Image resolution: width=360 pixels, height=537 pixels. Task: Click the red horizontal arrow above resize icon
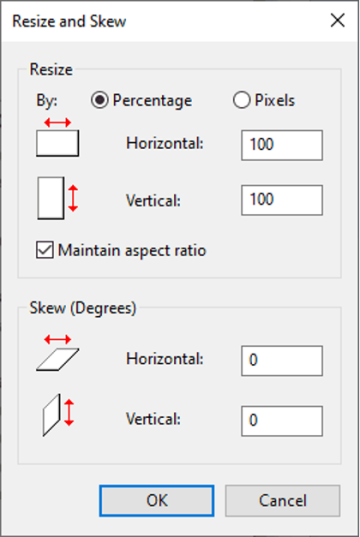pyautogui.click(x=58, y=122)
